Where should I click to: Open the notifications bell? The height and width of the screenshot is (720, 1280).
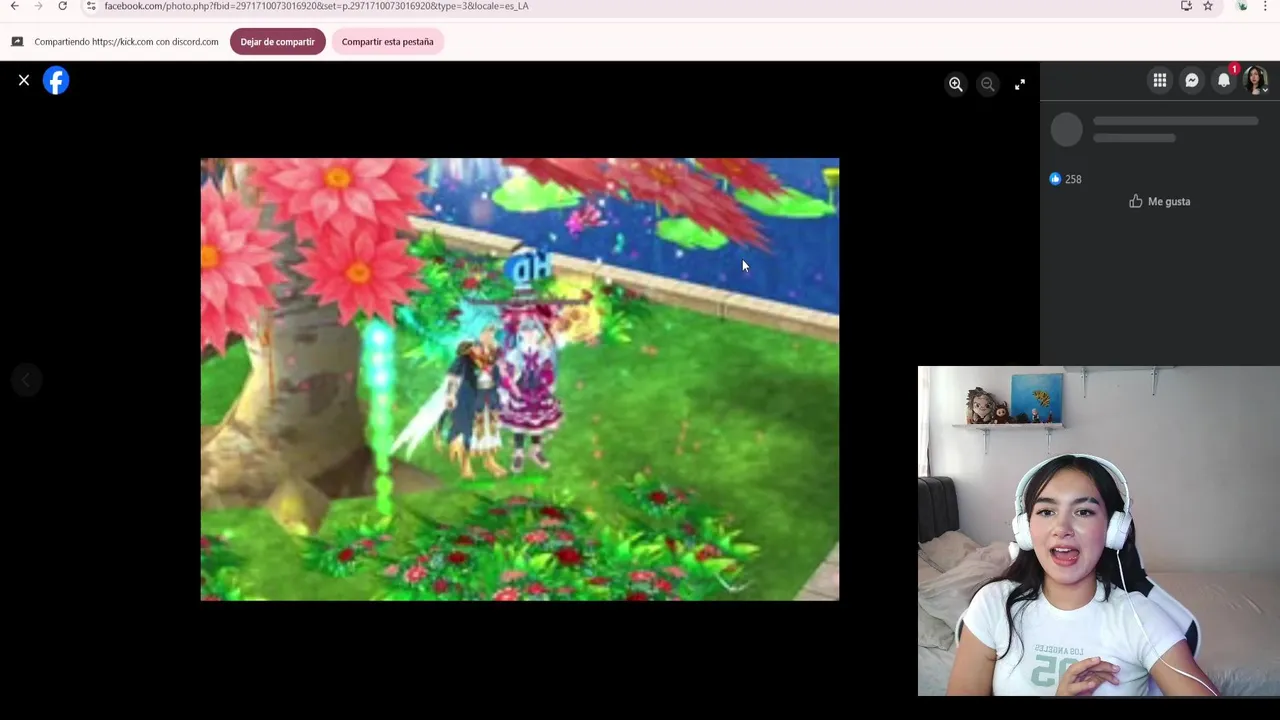(x=1224, y=81)
